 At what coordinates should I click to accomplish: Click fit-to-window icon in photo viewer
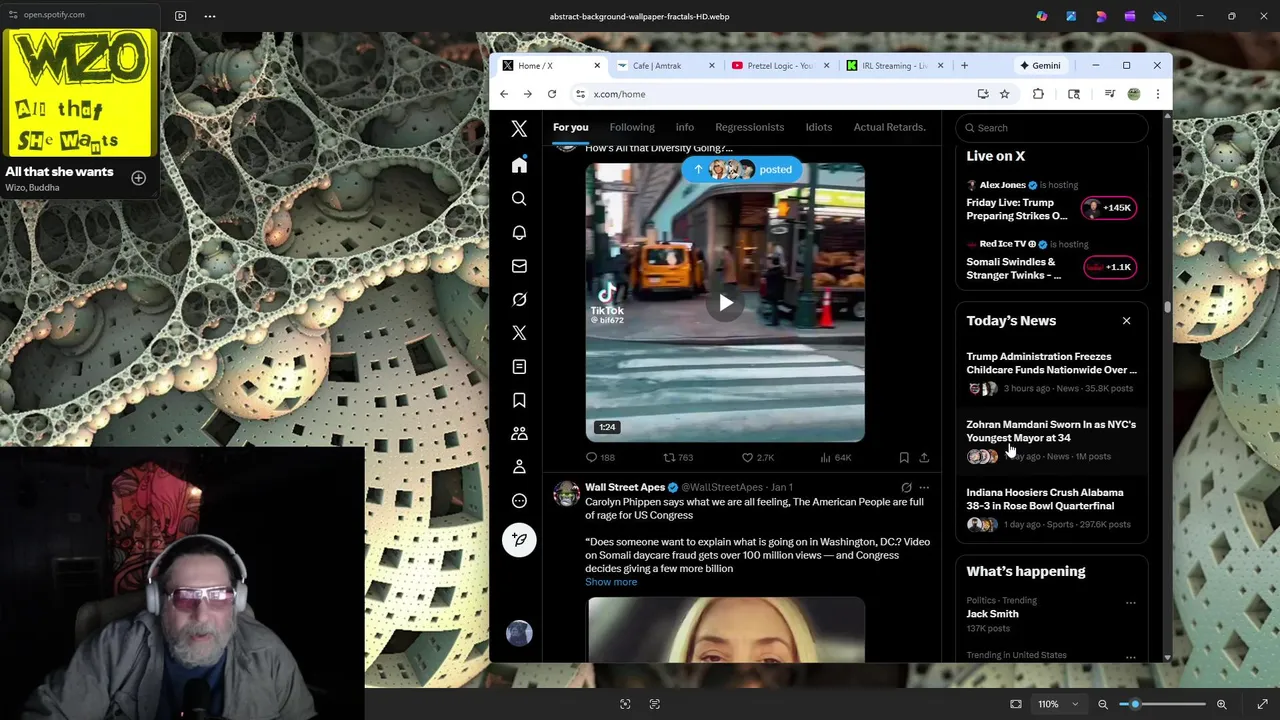tap(1016, 704)
